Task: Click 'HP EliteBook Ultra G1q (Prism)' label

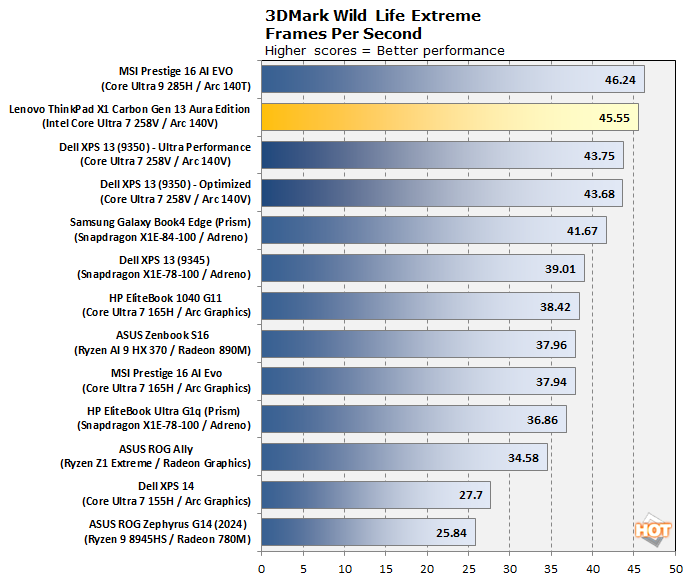Action: pos(164,411)
